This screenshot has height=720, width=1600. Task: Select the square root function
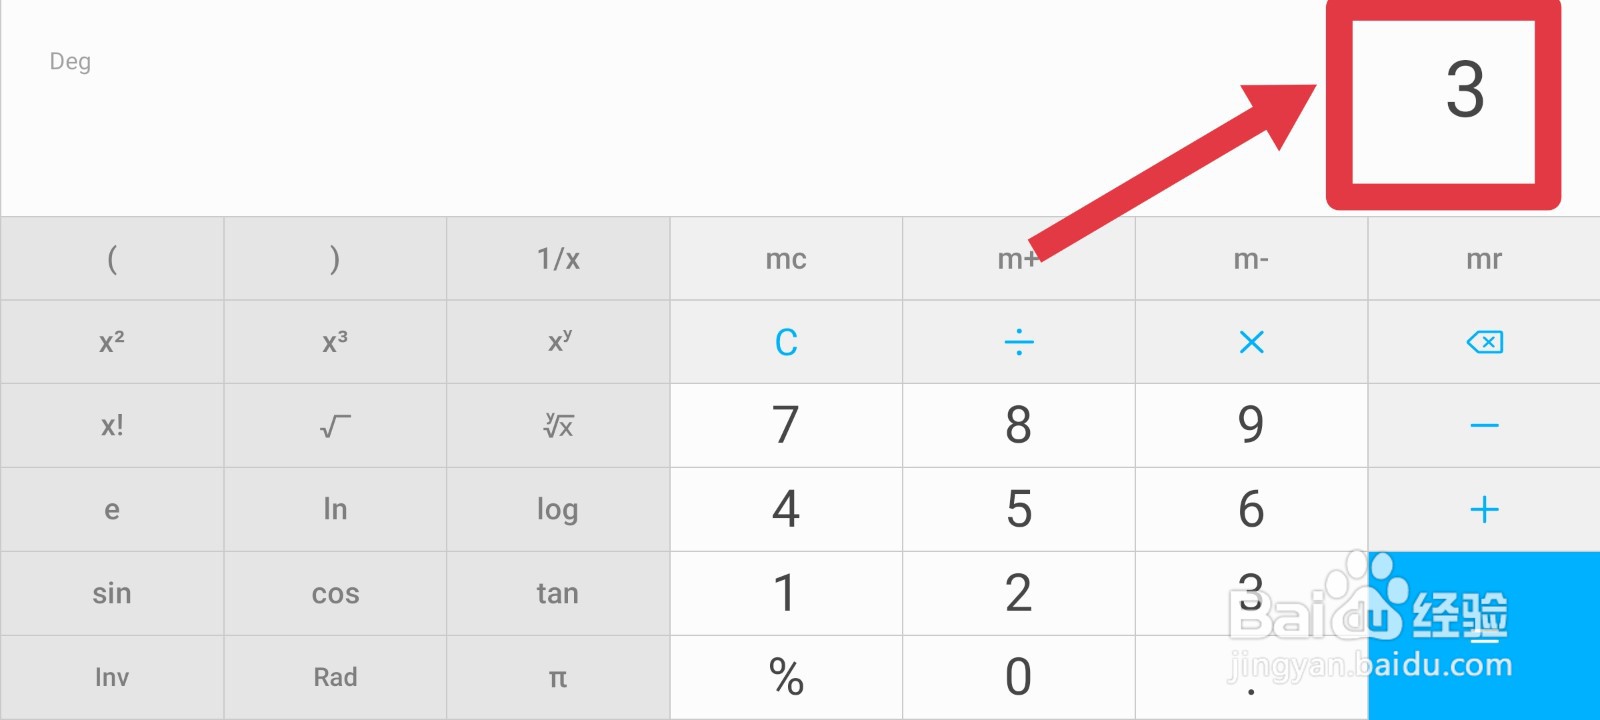point(335,426)
